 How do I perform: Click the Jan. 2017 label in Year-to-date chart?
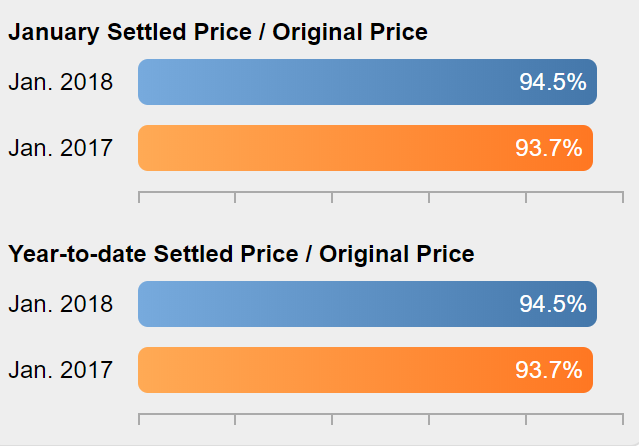(x=61, y=370)
